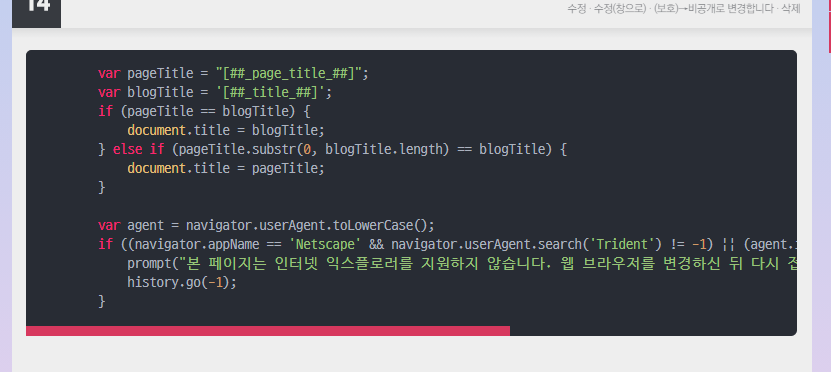Click the line 'document.title = pageTitle;'
This screenshot has width=831, height=372.
(x=226, y=169)
